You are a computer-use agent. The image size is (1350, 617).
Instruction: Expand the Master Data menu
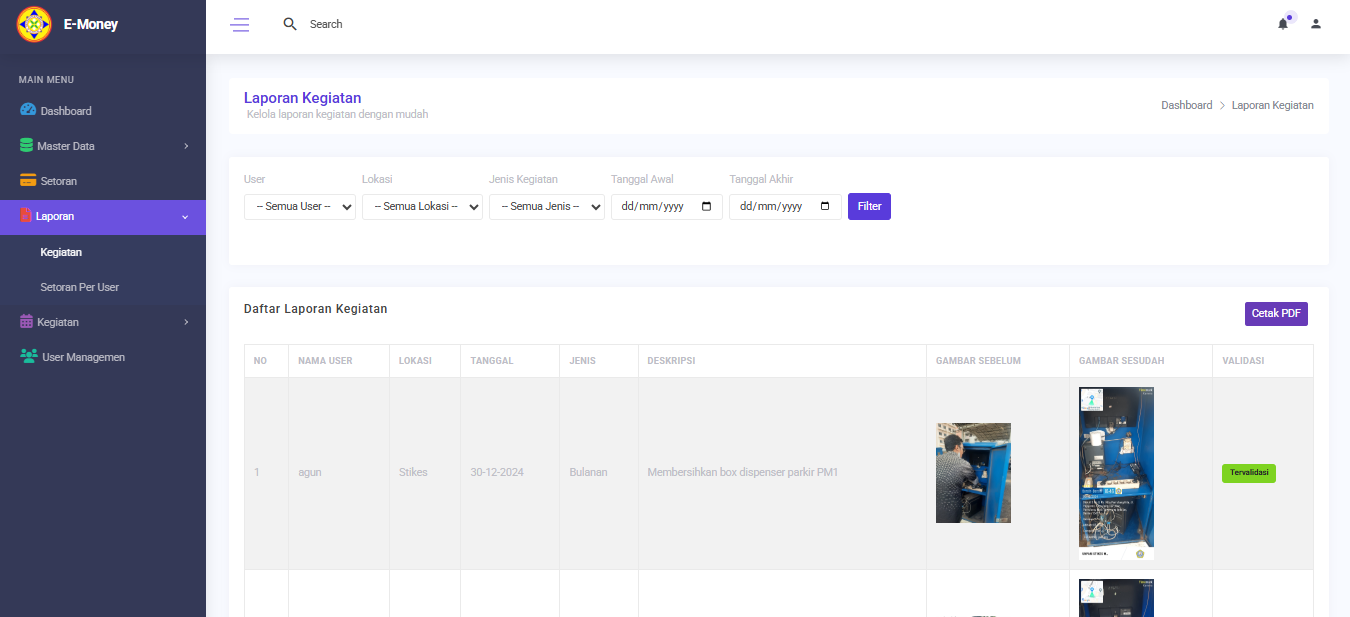point(103,146)
